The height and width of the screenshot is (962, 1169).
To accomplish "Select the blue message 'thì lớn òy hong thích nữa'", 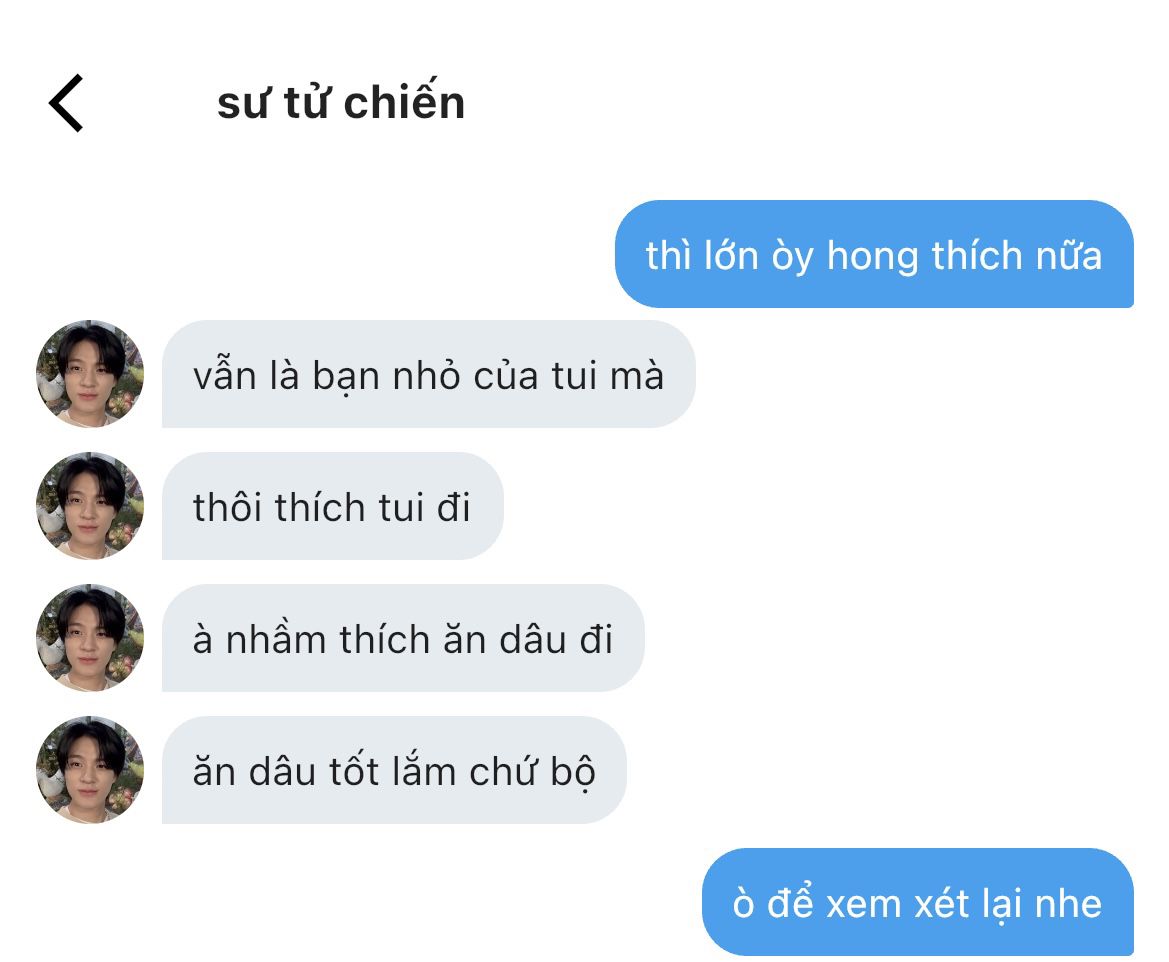I will pyautogui.click(x=874, y=254).
